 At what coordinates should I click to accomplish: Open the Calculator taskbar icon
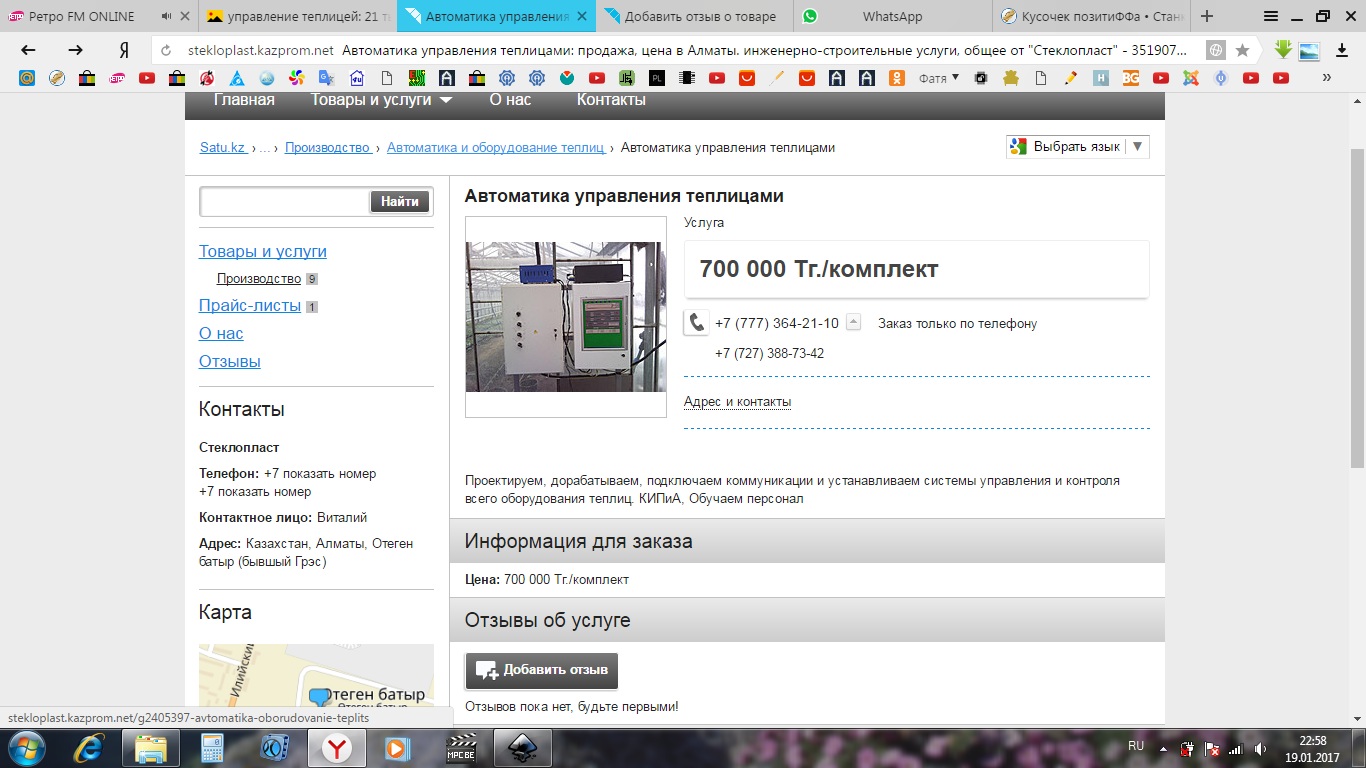(211, 747)
